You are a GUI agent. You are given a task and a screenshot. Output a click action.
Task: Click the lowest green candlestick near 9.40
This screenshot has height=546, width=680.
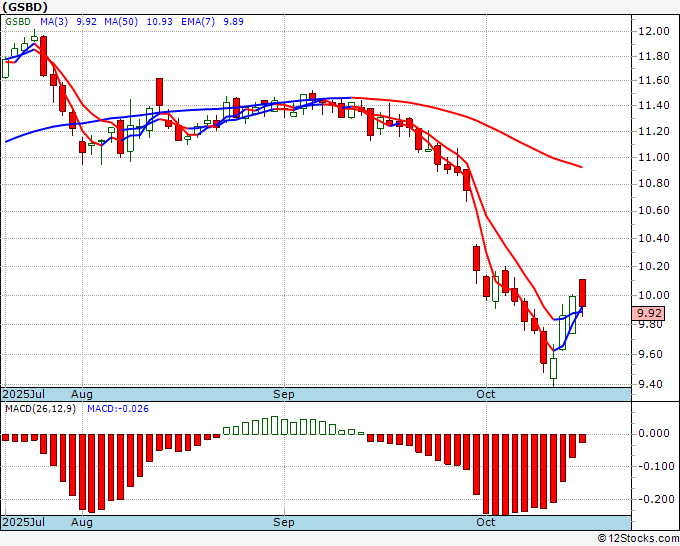553,369
